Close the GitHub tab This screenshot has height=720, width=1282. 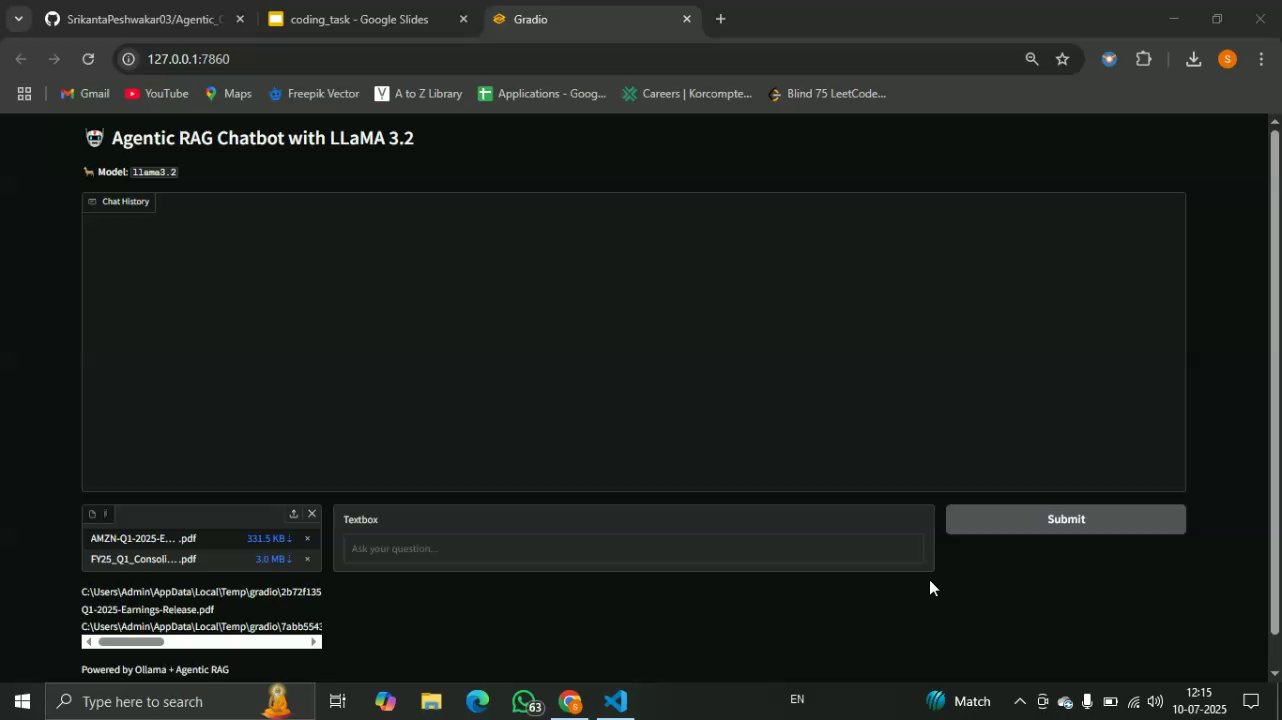[240, 19]
